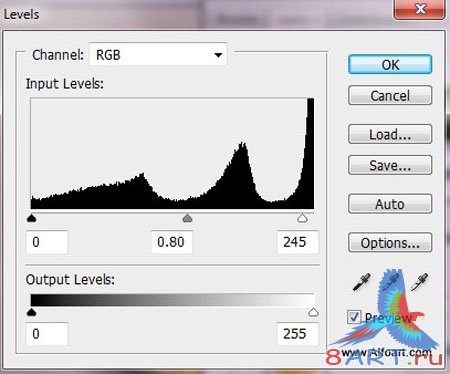Viewport: 450px width, 374px height.
Task: Click the Save... button
Action: pos(390,165)
